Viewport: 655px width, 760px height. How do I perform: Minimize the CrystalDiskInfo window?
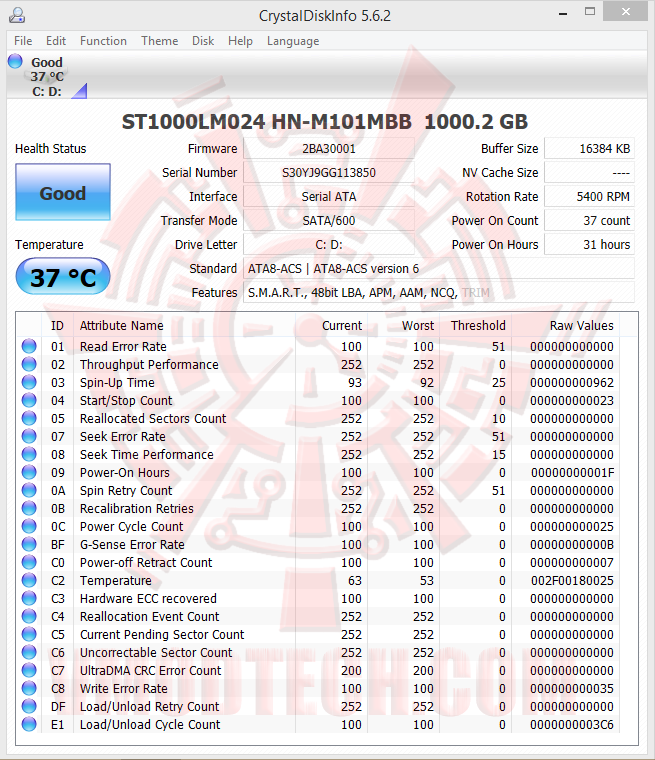click(563, 13)
